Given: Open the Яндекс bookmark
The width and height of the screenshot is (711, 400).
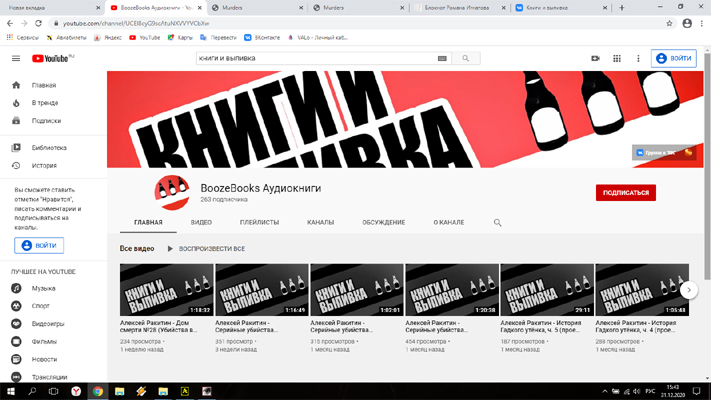Looking at the screenshot, I should coord(107,38).
